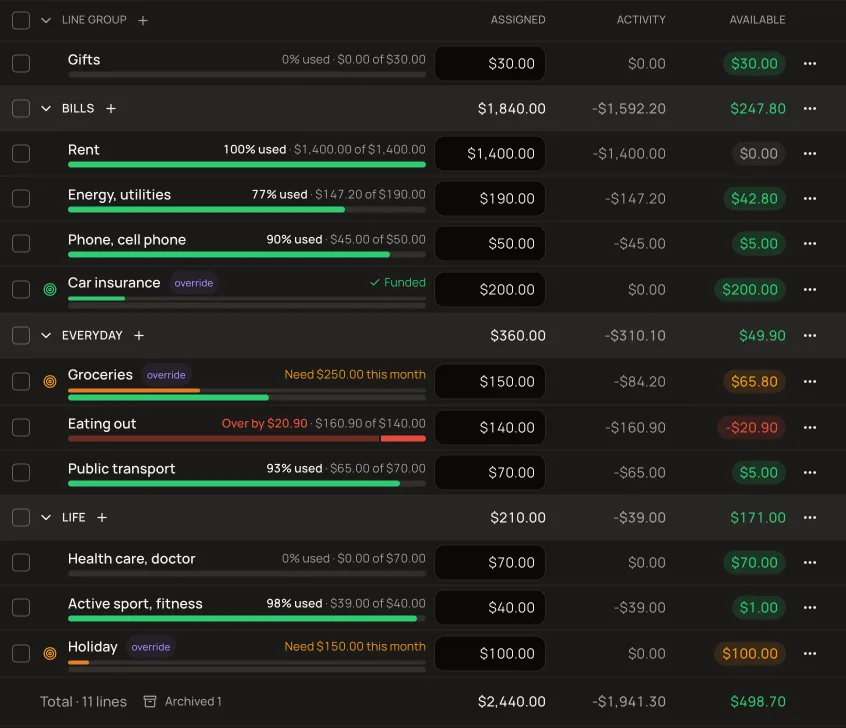The image size is (846, 728).
Task: Tick the Phone, cell phone checkbox
Action: 21,243
